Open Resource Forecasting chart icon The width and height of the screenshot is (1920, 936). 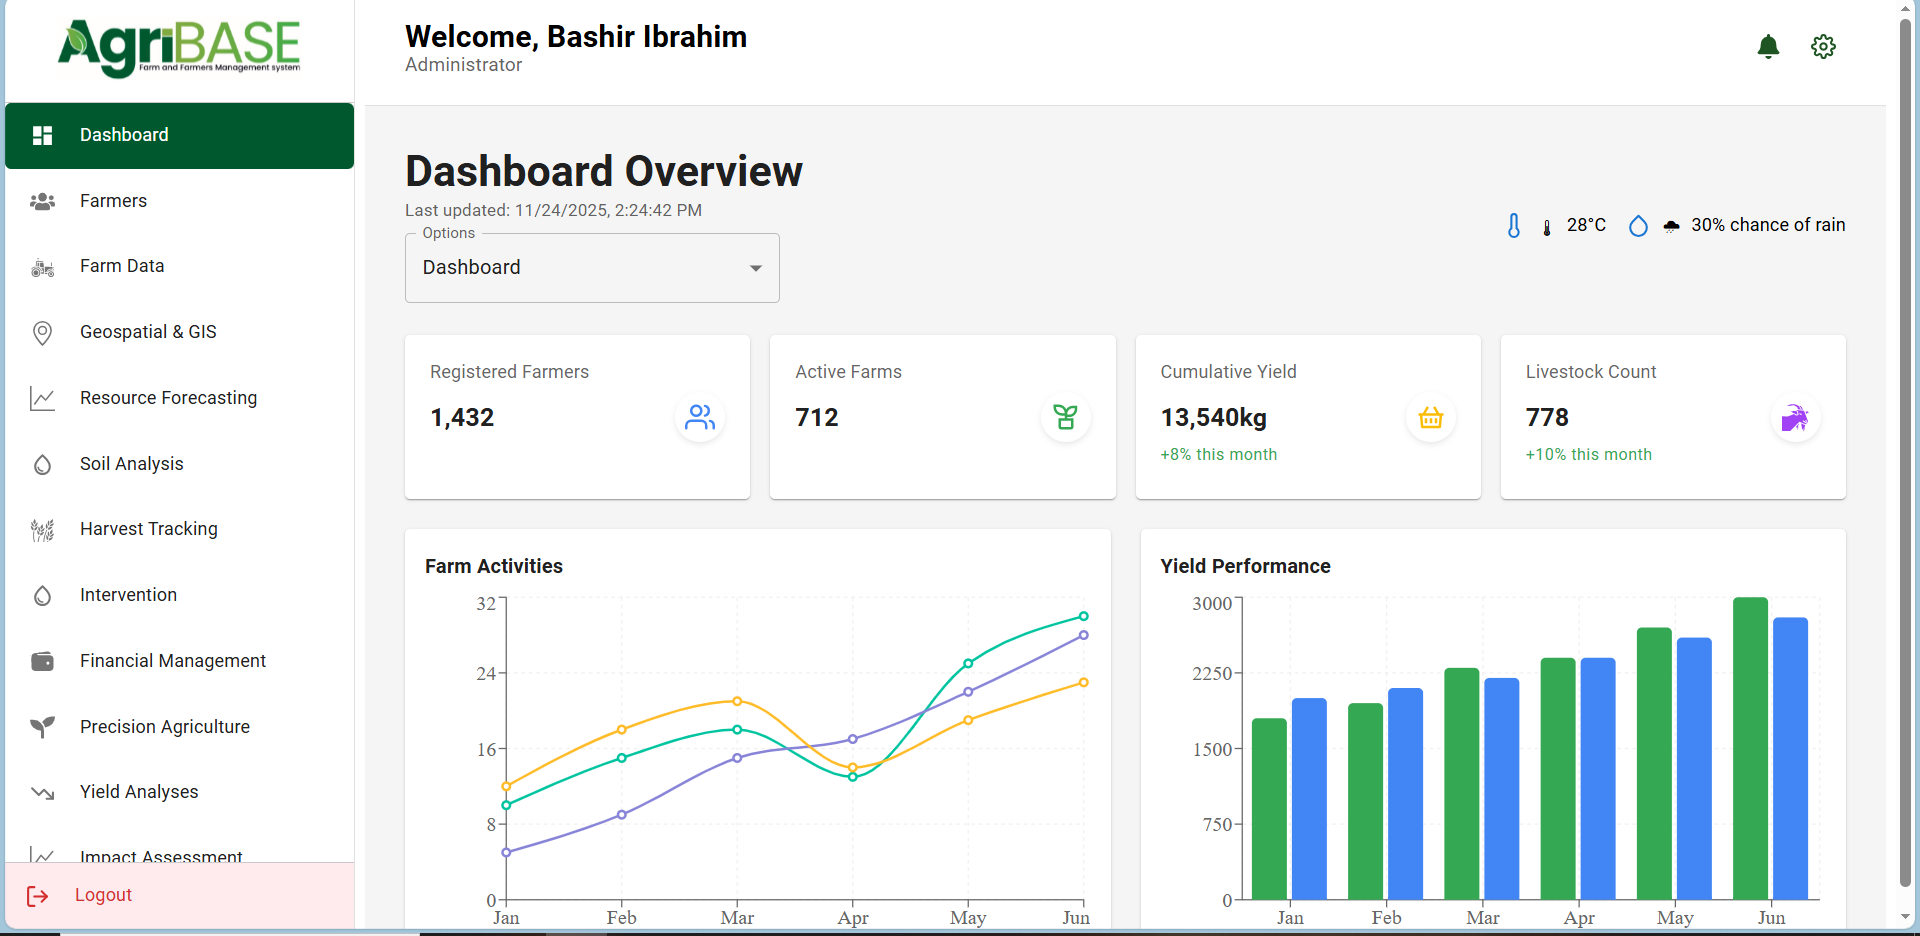click(42, 398)
